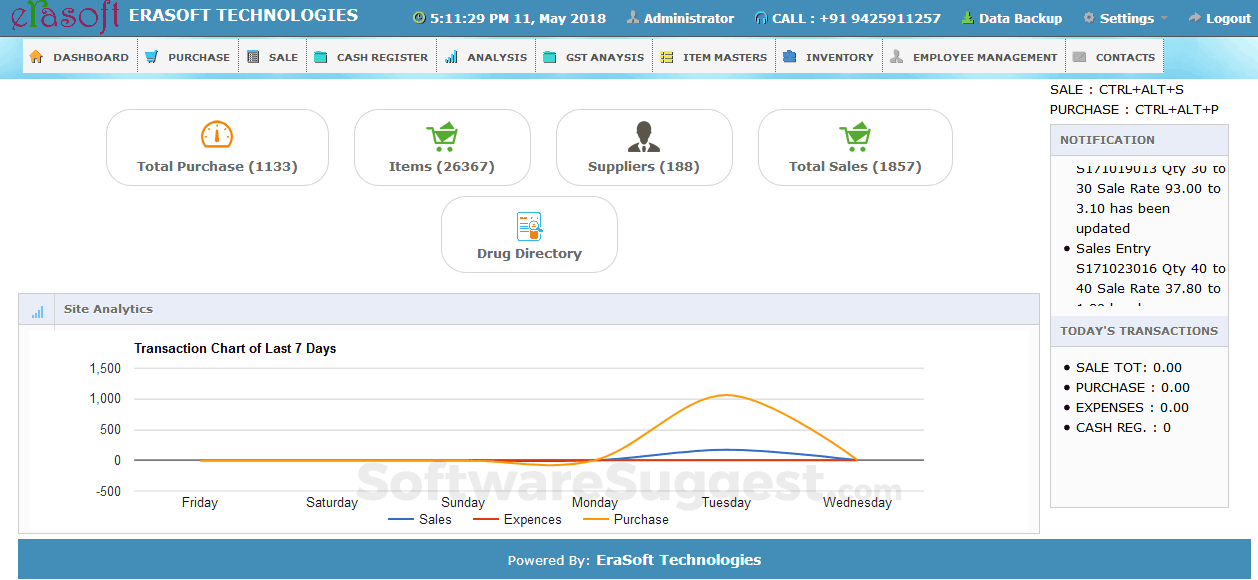Open the Inventory menu
The height and width of the screenshot is (580, 1258).
point(828,57)
